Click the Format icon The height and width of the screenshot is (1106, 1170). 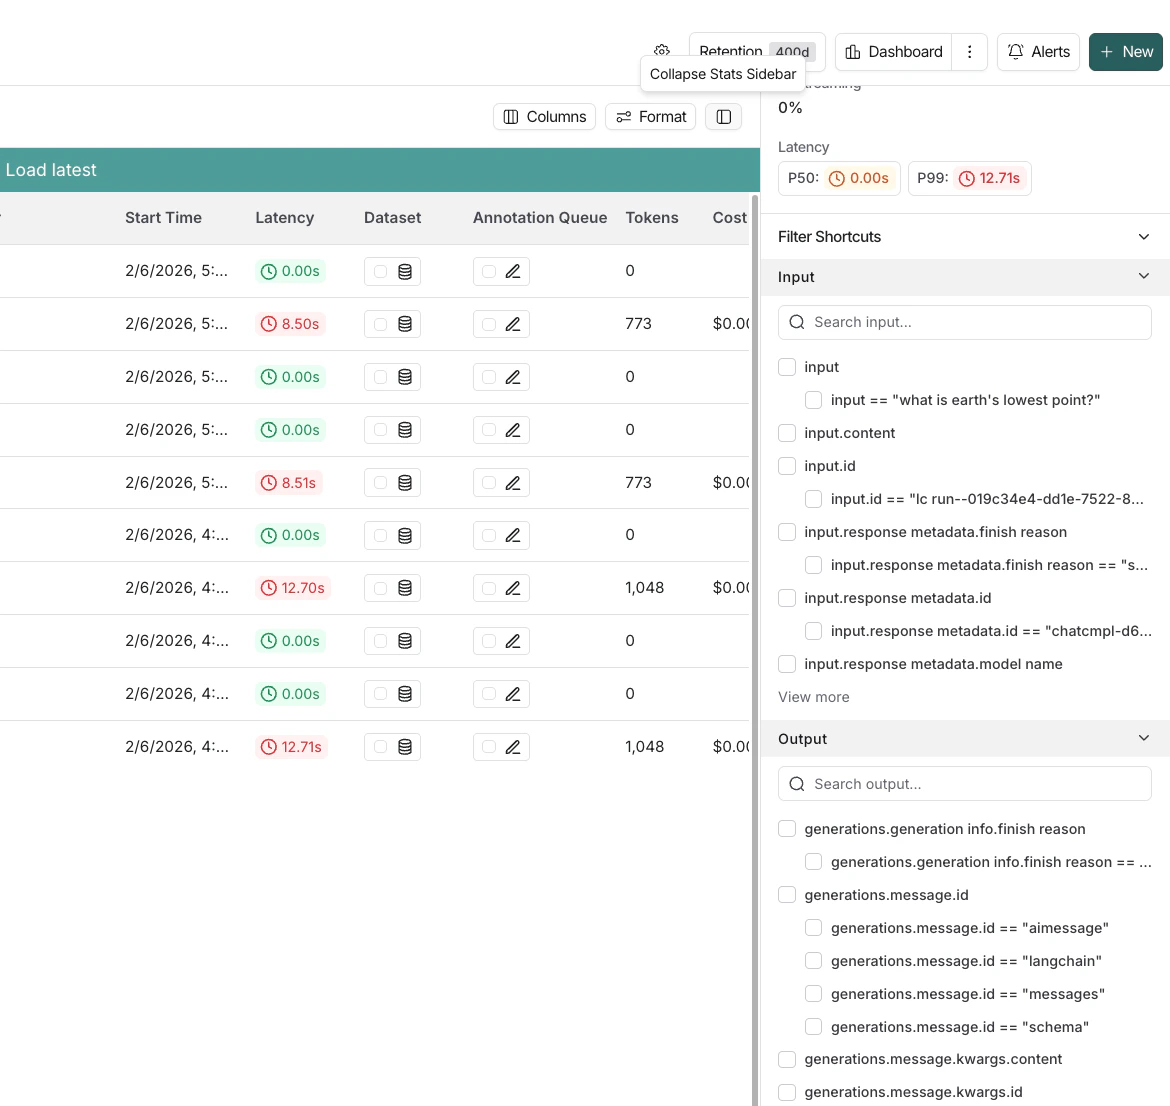pyautogui.click(x=623, y=116)
